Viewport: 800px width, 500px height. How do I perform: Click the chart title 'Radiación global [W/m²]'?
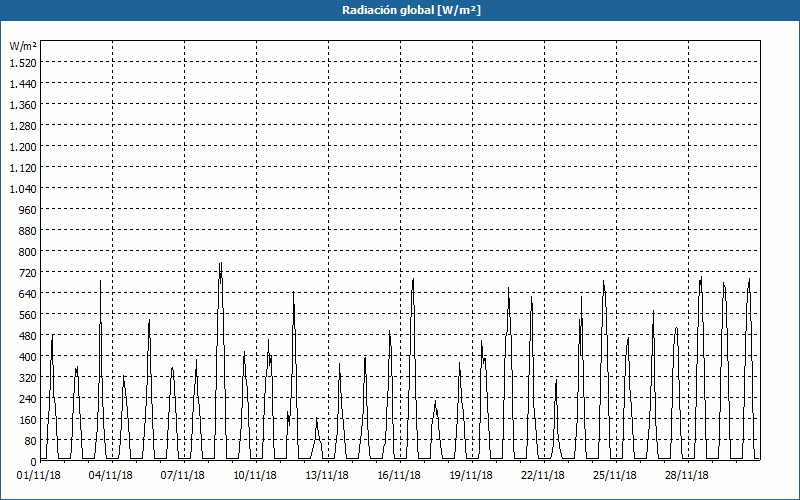click(411, 10)
